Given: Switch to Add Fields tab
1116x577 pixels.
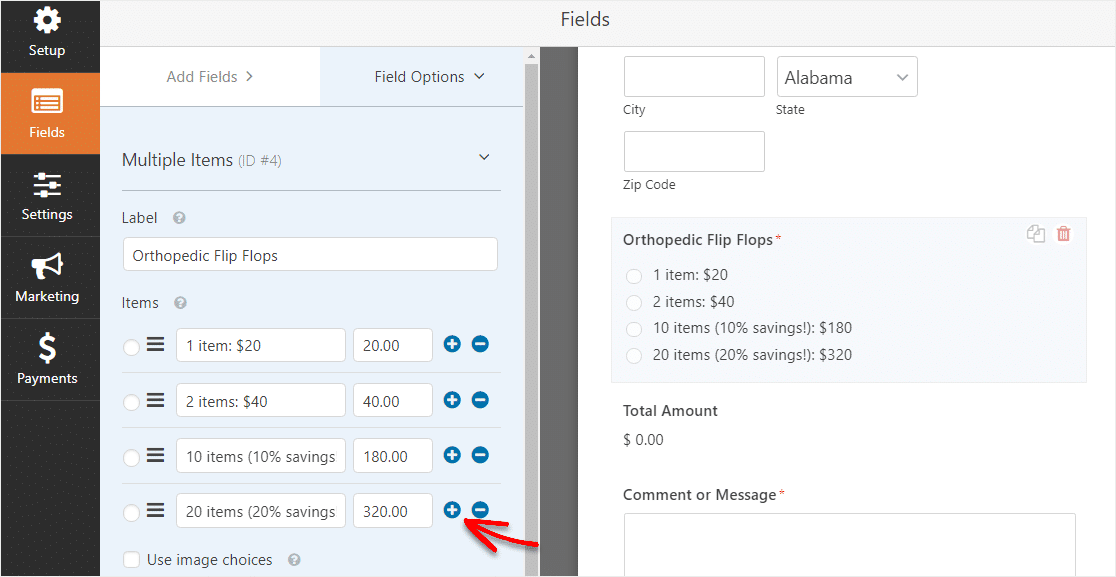Looking at the screenshot, I should pyautogui.click(x=210, y=77).
